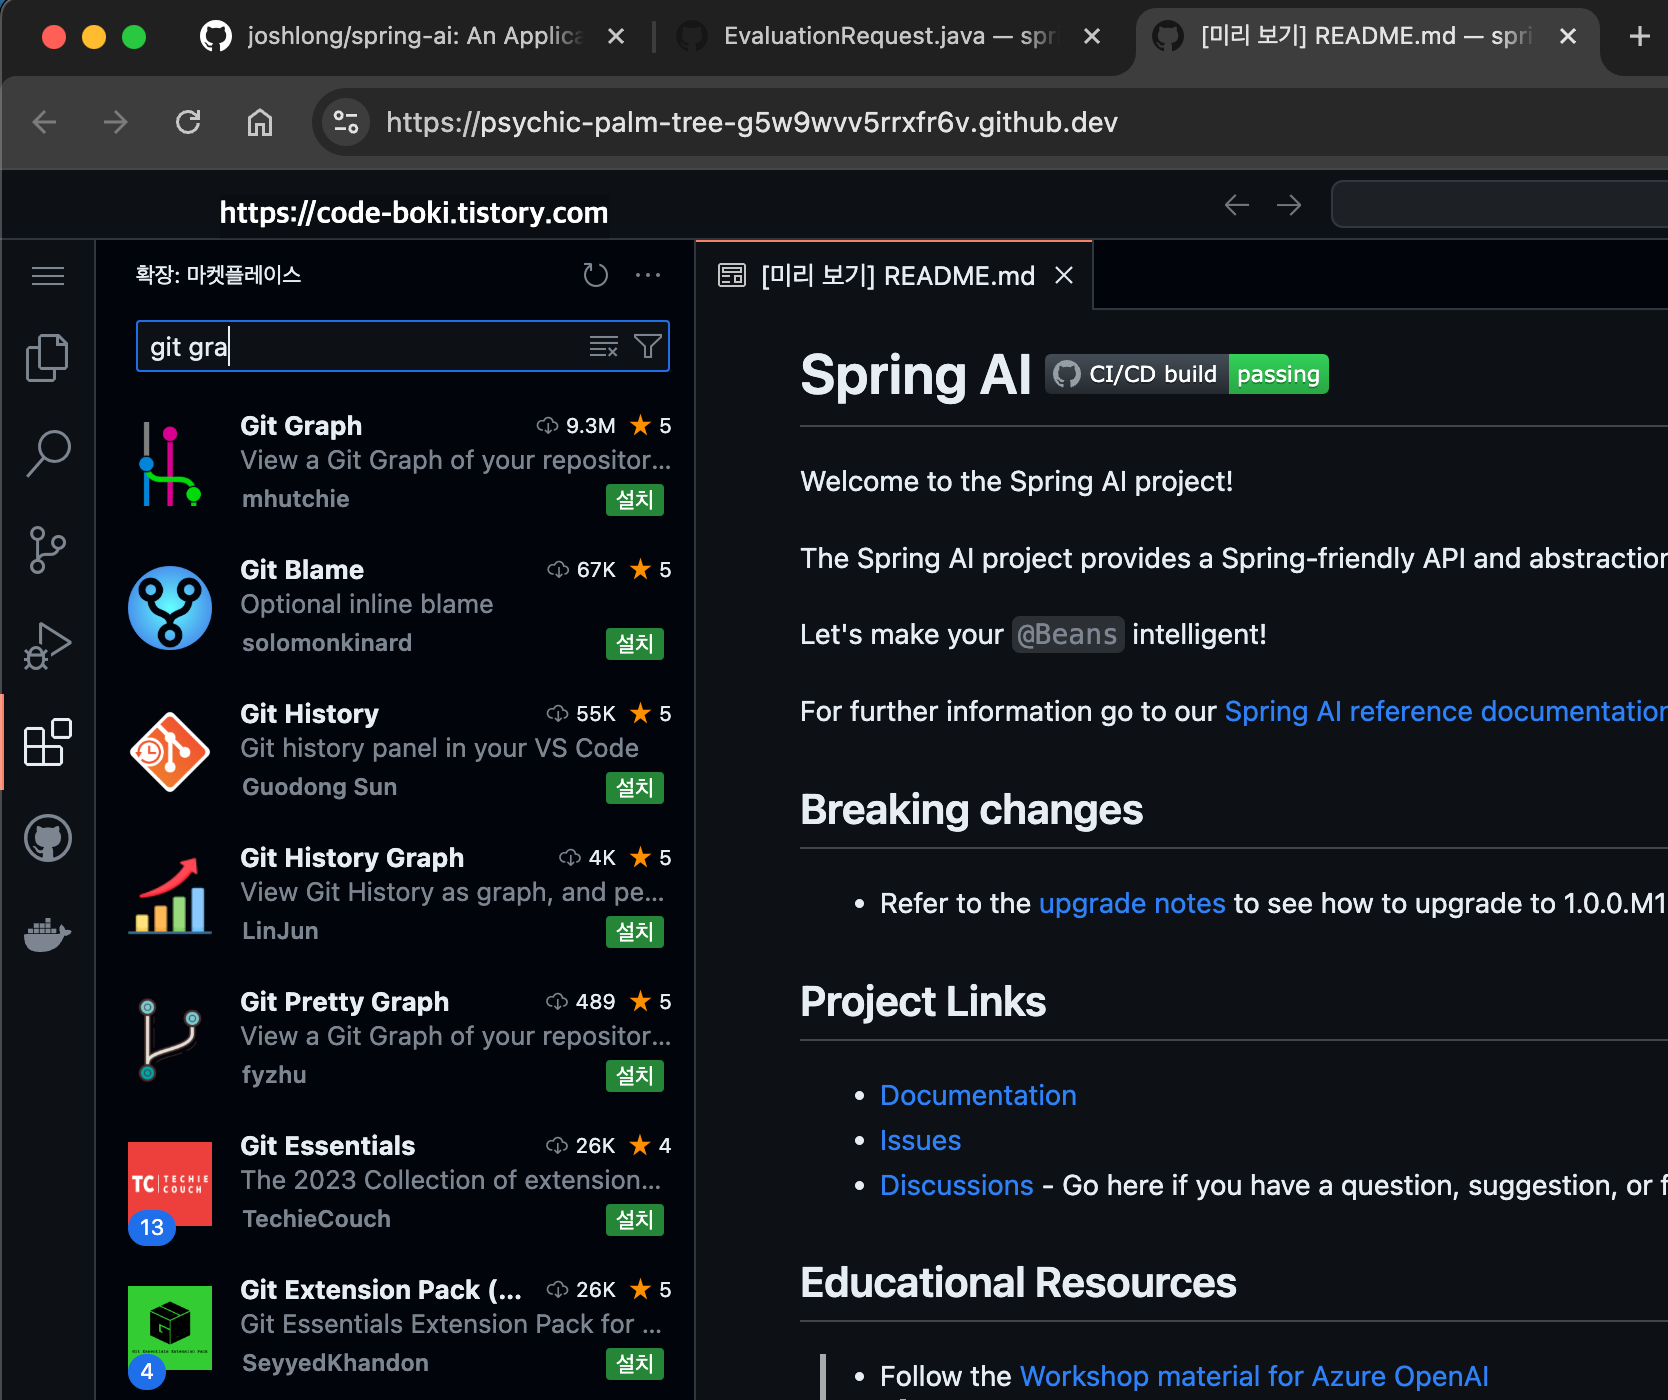Install the Git History extension
Viewport: 1668px width, 1400px height.
635,788
